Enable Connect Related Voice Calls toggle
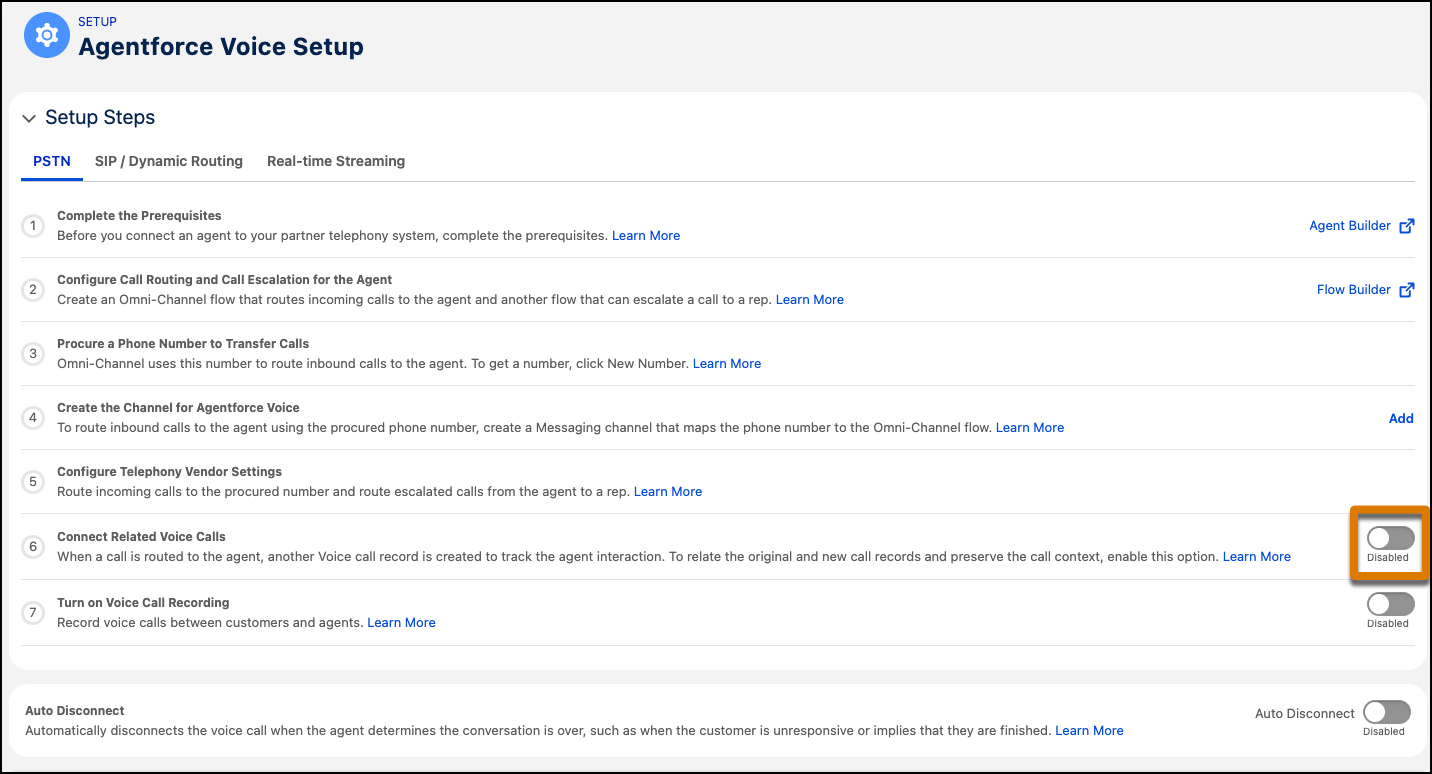This screenshot has height=774, width=1432. tap(1390, 538)
